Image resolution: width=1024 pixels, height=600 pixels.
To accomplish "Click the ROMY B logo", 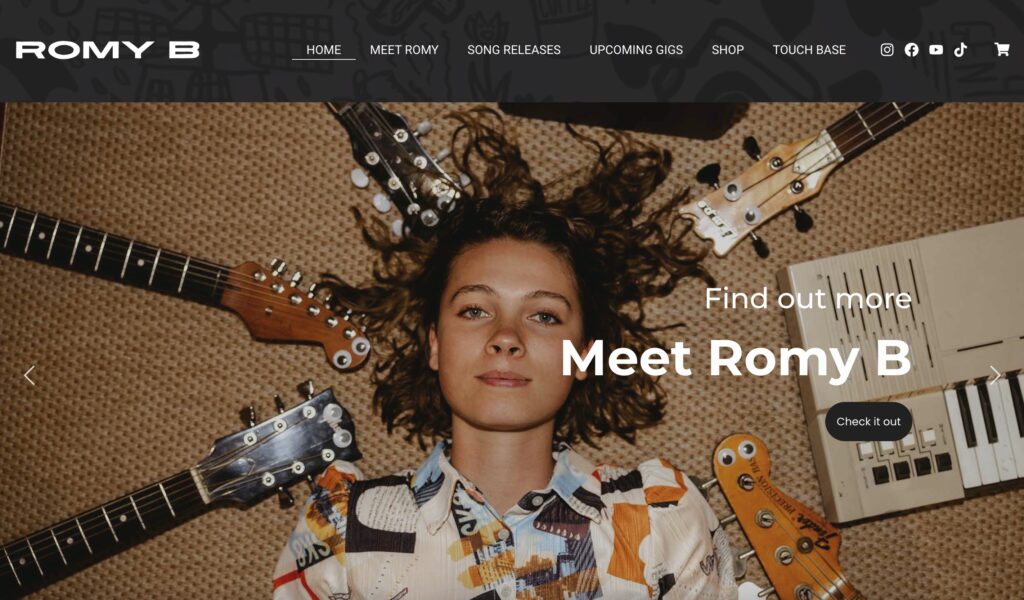I will (108, 50).
